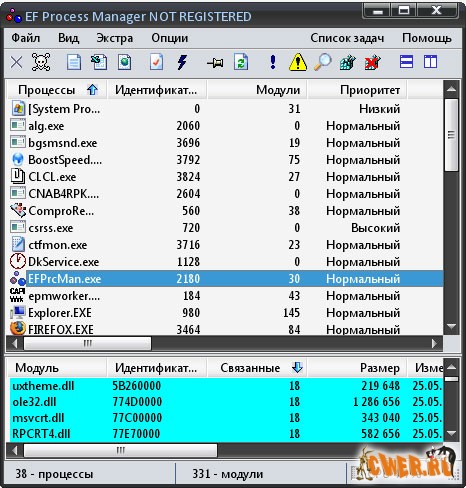Open the Вид menu

(x=68, y=38)
